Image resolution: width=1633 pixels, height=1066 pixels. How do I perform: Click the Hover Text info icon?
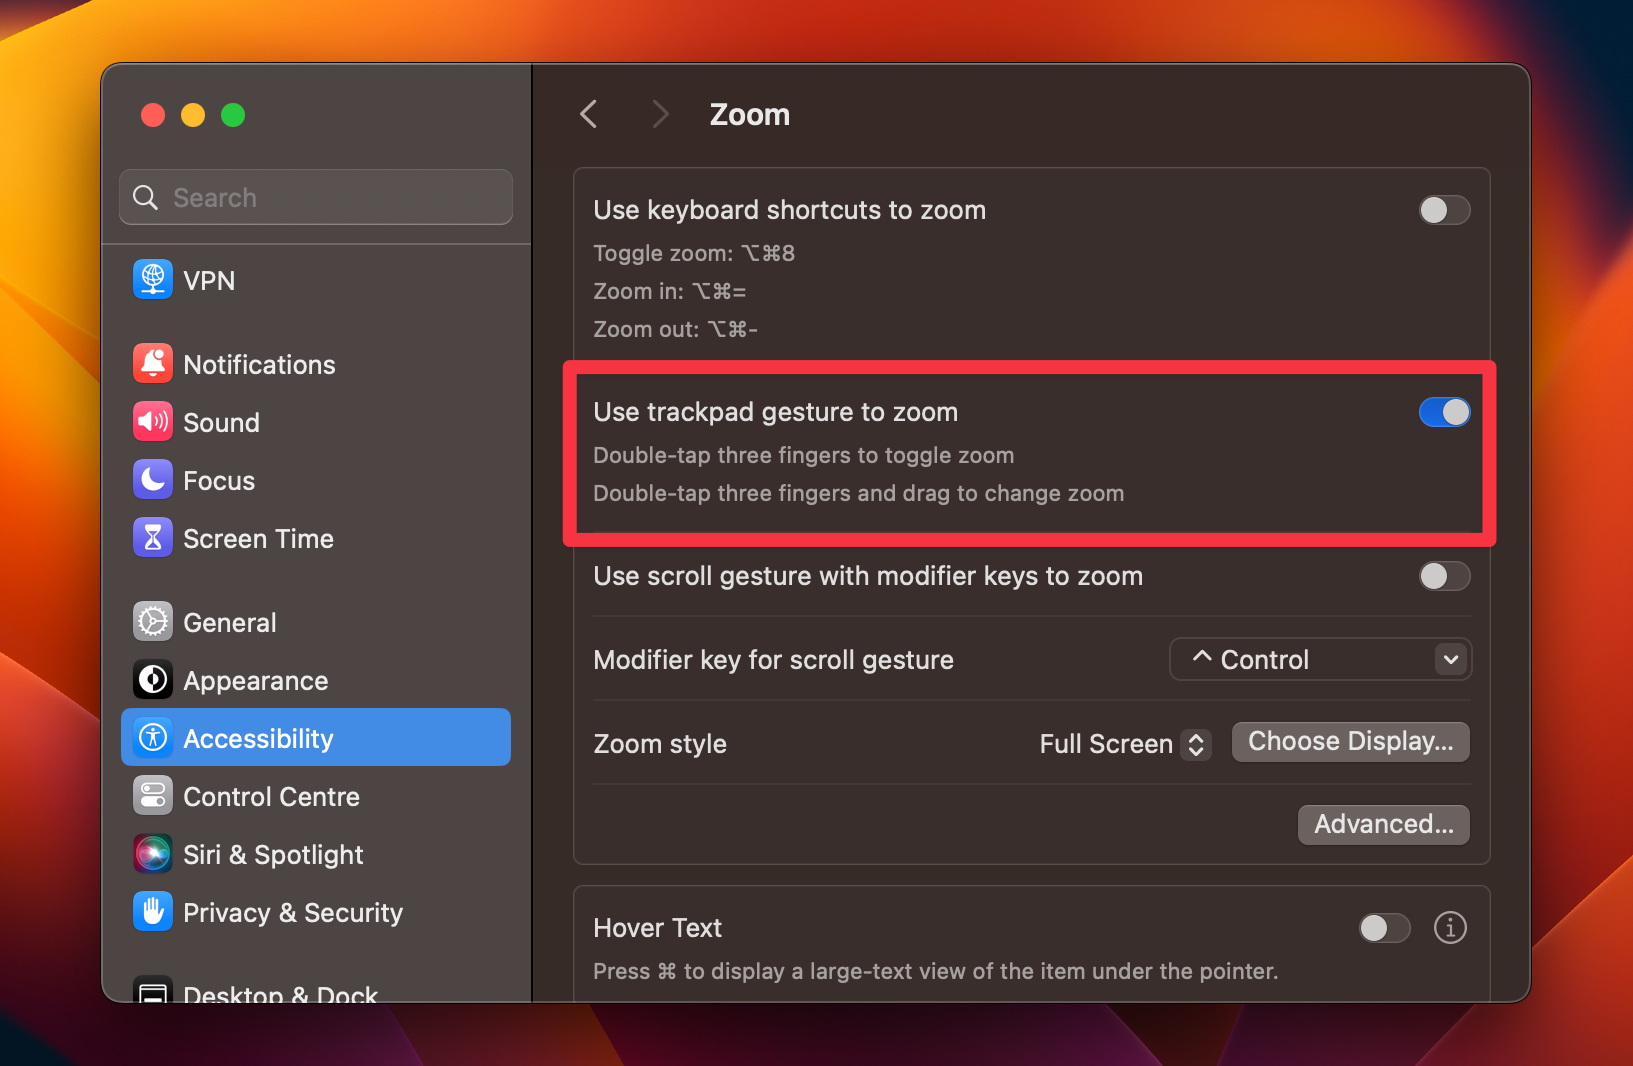click(x=1450, y=927)
